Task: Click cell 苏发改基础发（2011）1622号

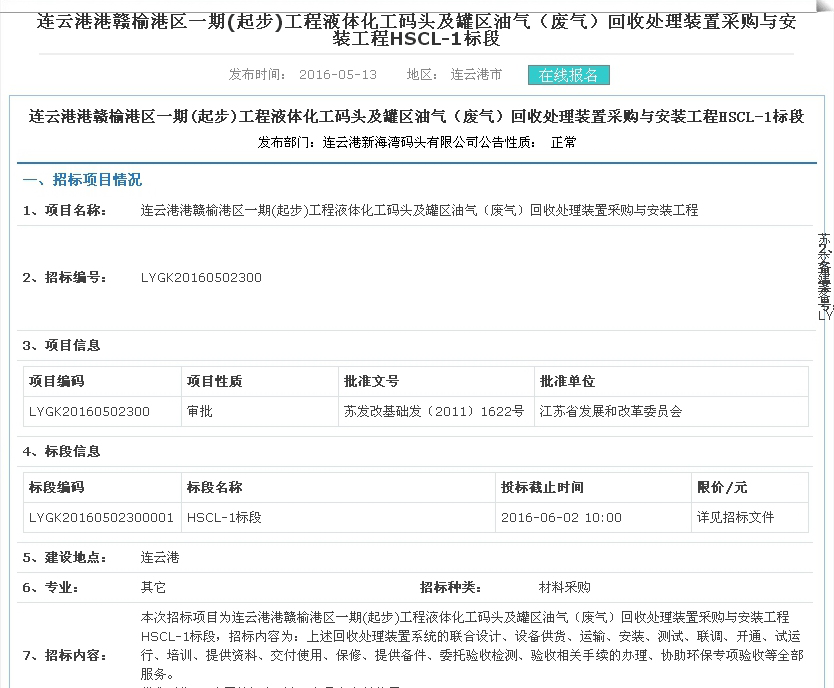Action: click(434, 412)
